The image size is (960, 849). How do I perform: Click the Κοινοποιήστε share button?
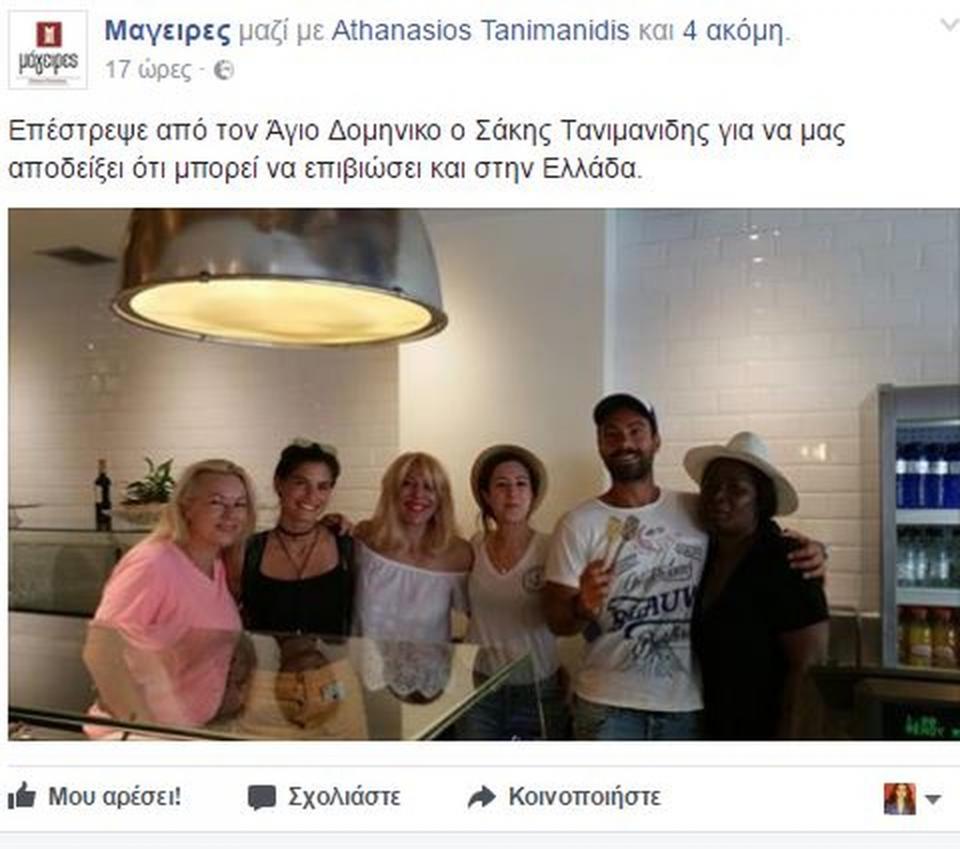click(564, 797)
